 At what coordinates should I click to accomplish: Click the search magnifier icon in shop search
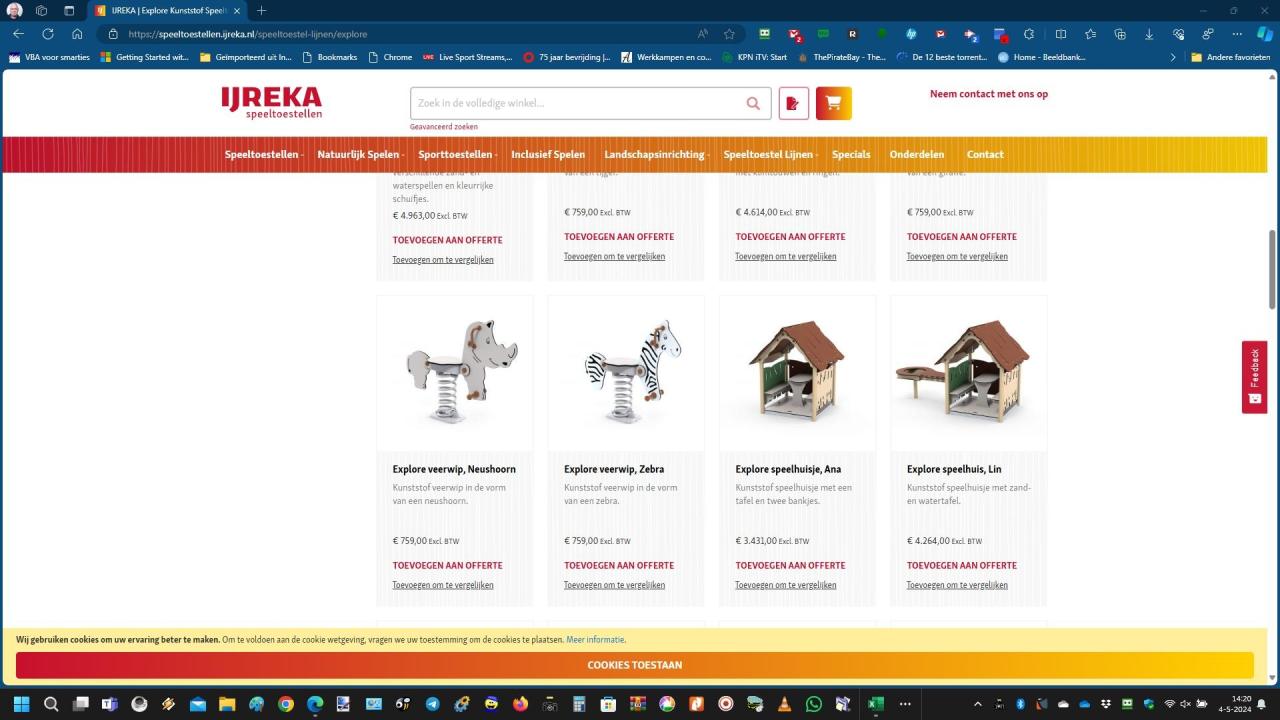pyautogui.click(x=753, y=103)
